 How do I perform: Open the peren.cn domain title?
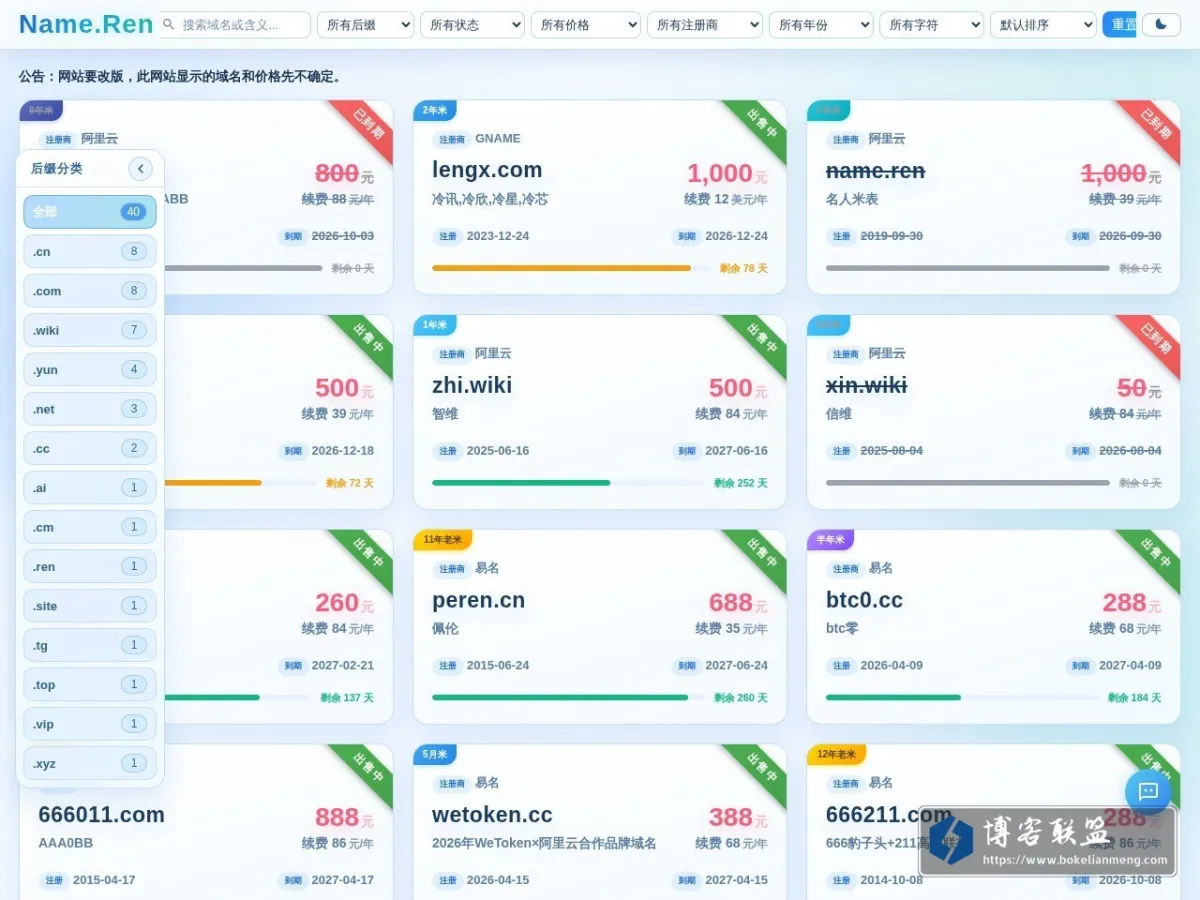[478, 600]
